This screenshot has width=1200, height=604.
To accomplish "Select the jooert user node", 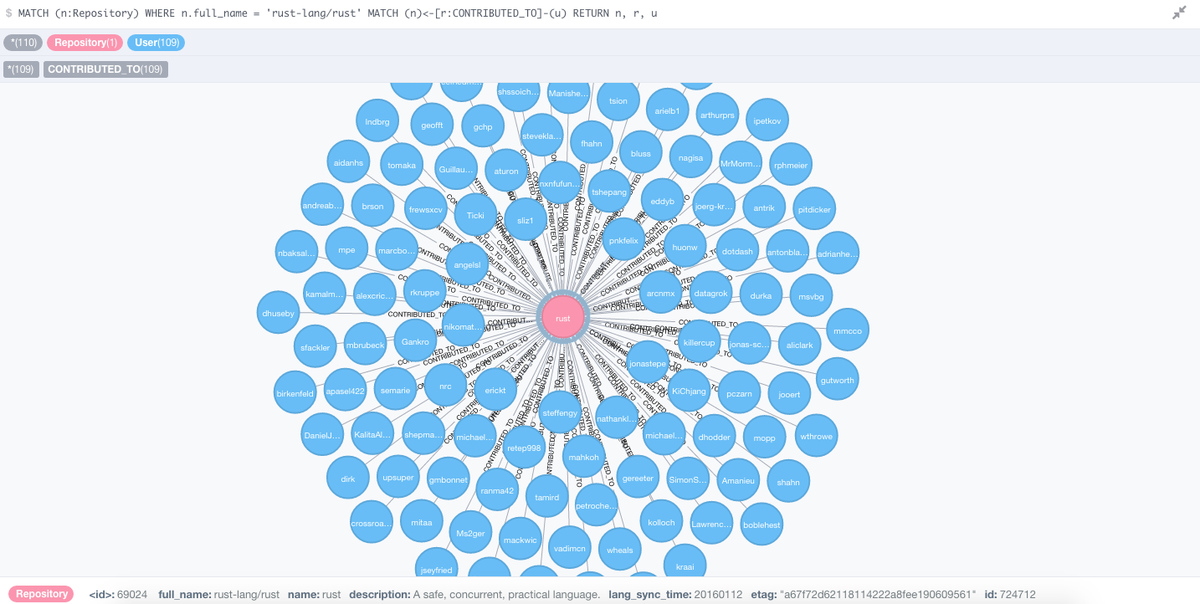I will 789,394.
